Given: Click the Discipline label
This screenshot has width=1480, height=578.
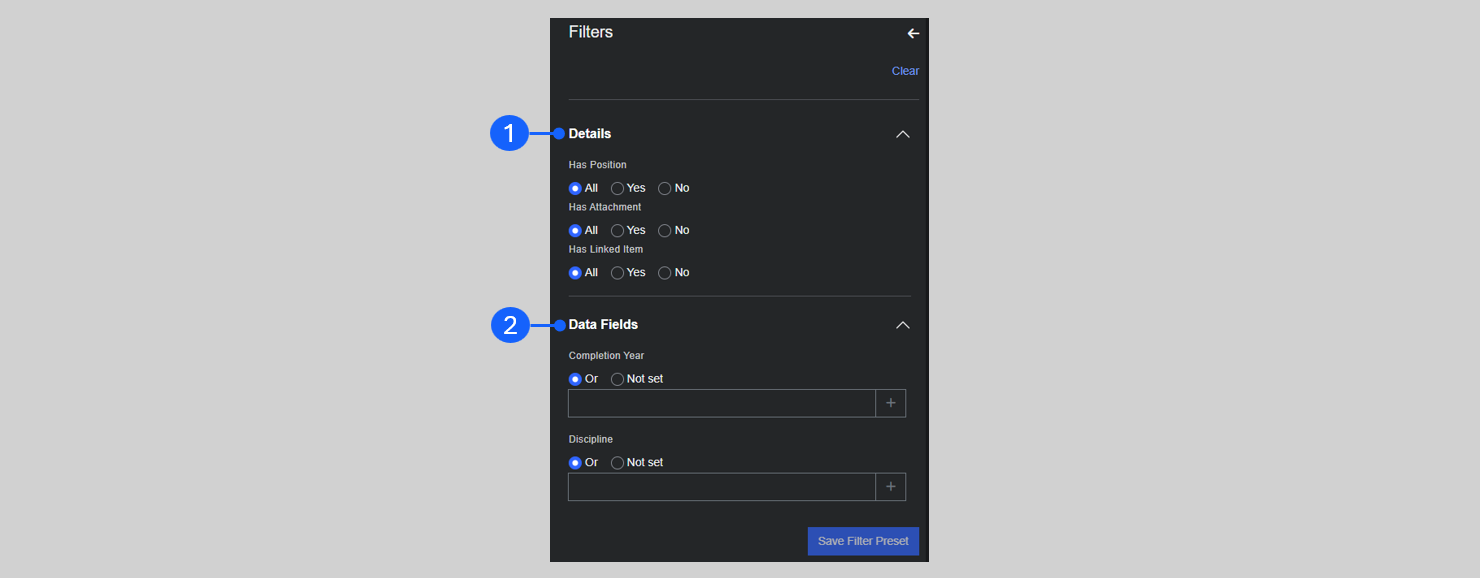Looking at the screenshot, I should [591, 439].
